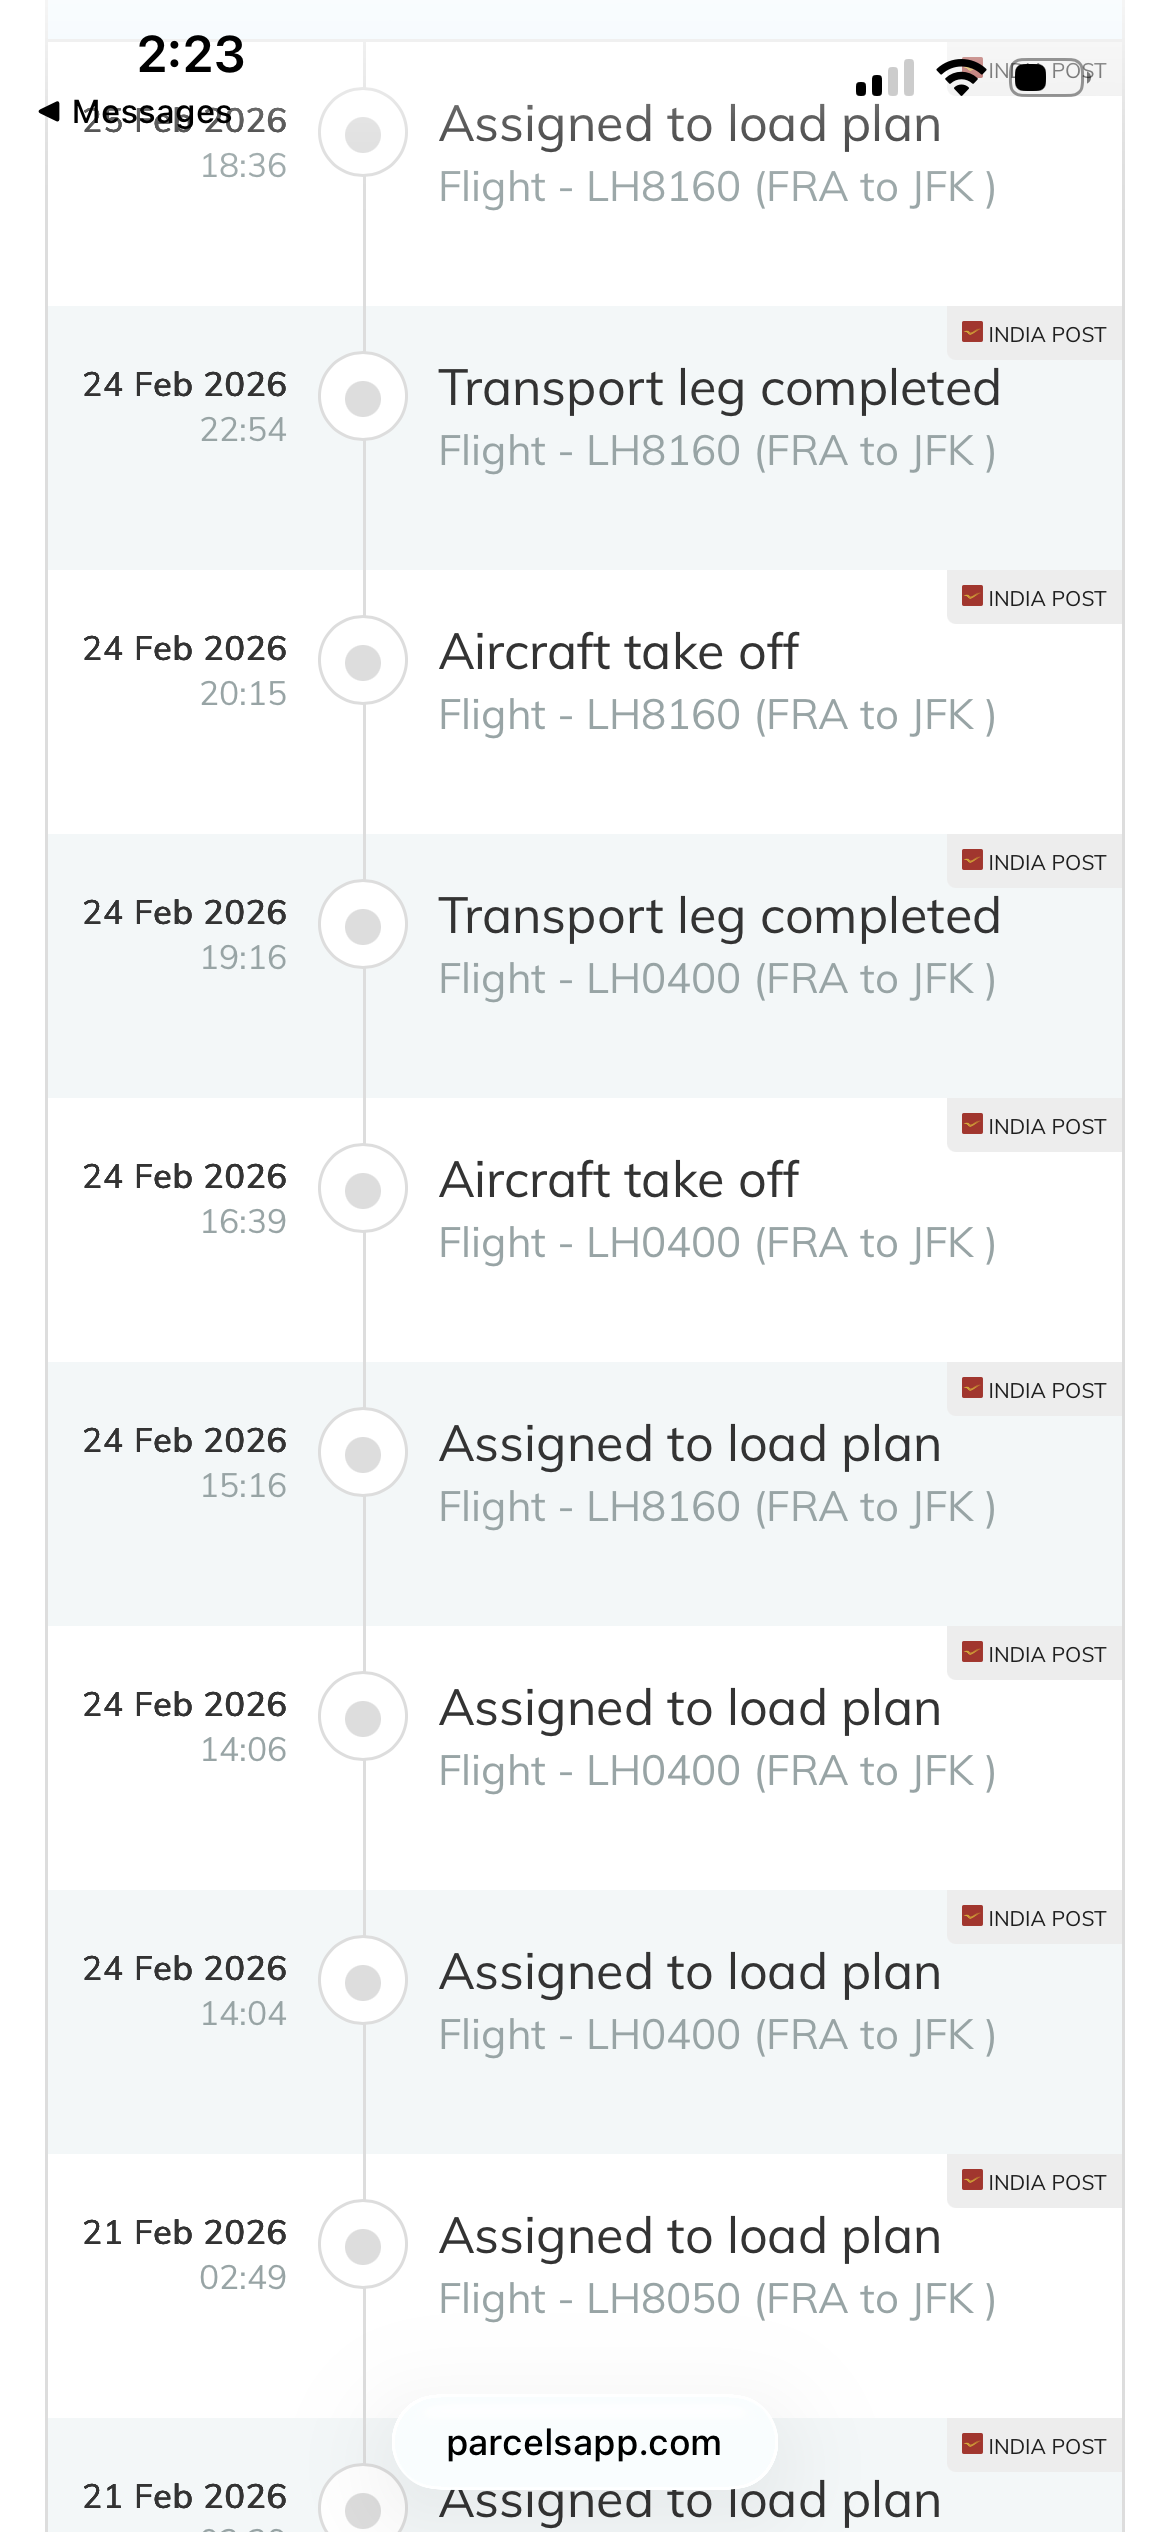The height and width of the screenshot is (2532, 1170).
Task: Tap India Post logo on 16:39 entry
Action: 972,1125
